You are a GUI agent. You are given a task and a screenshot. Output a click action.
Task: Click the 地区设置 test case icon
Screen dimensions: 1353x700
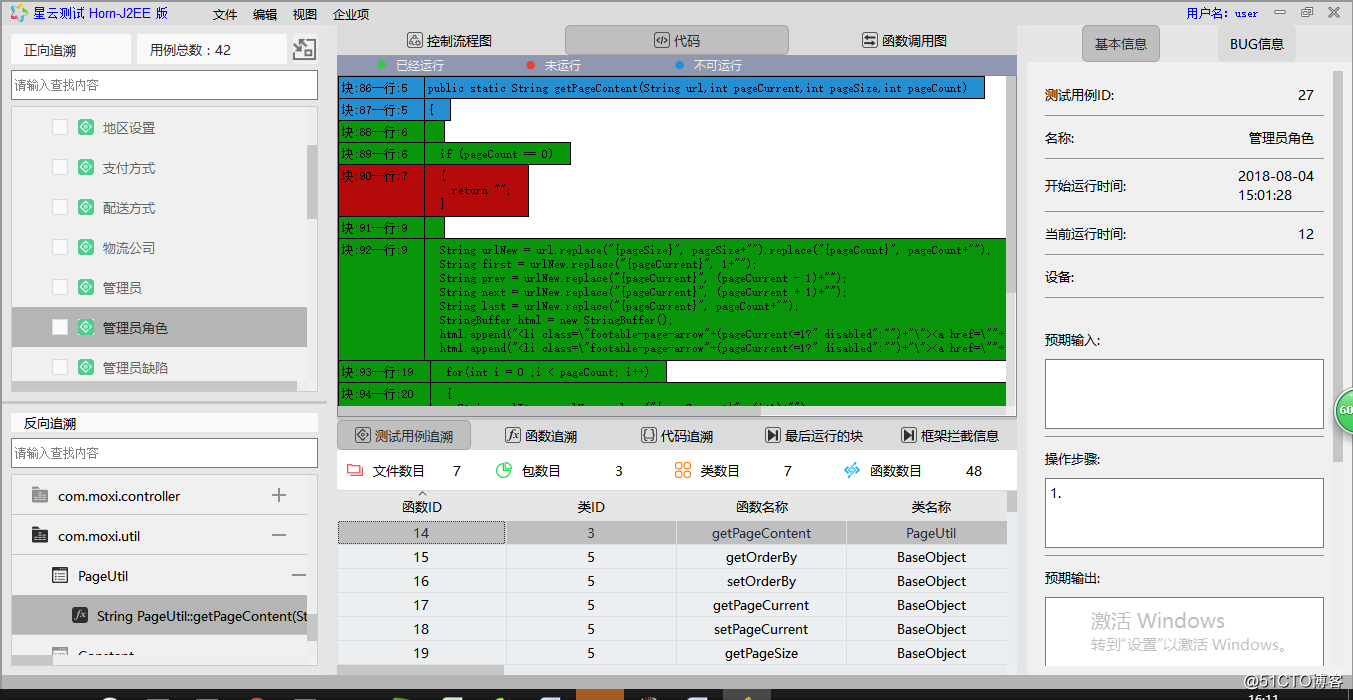coord(86,128)
